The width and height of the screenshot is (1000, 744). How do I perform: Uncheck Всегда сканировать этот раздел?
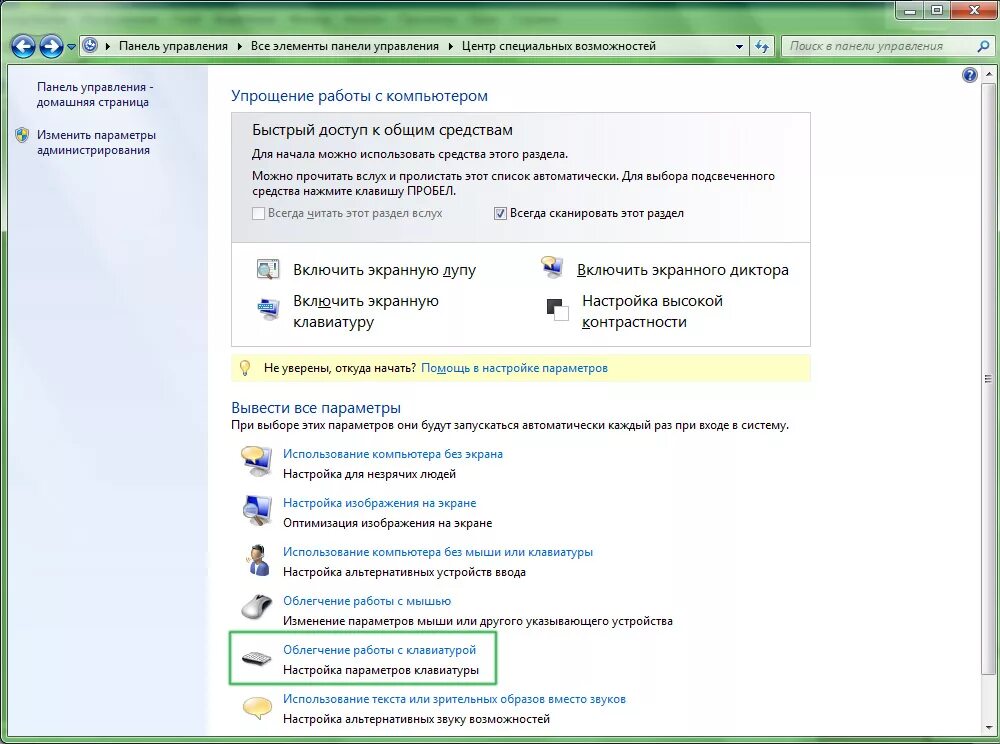click(x=501, y=214)
